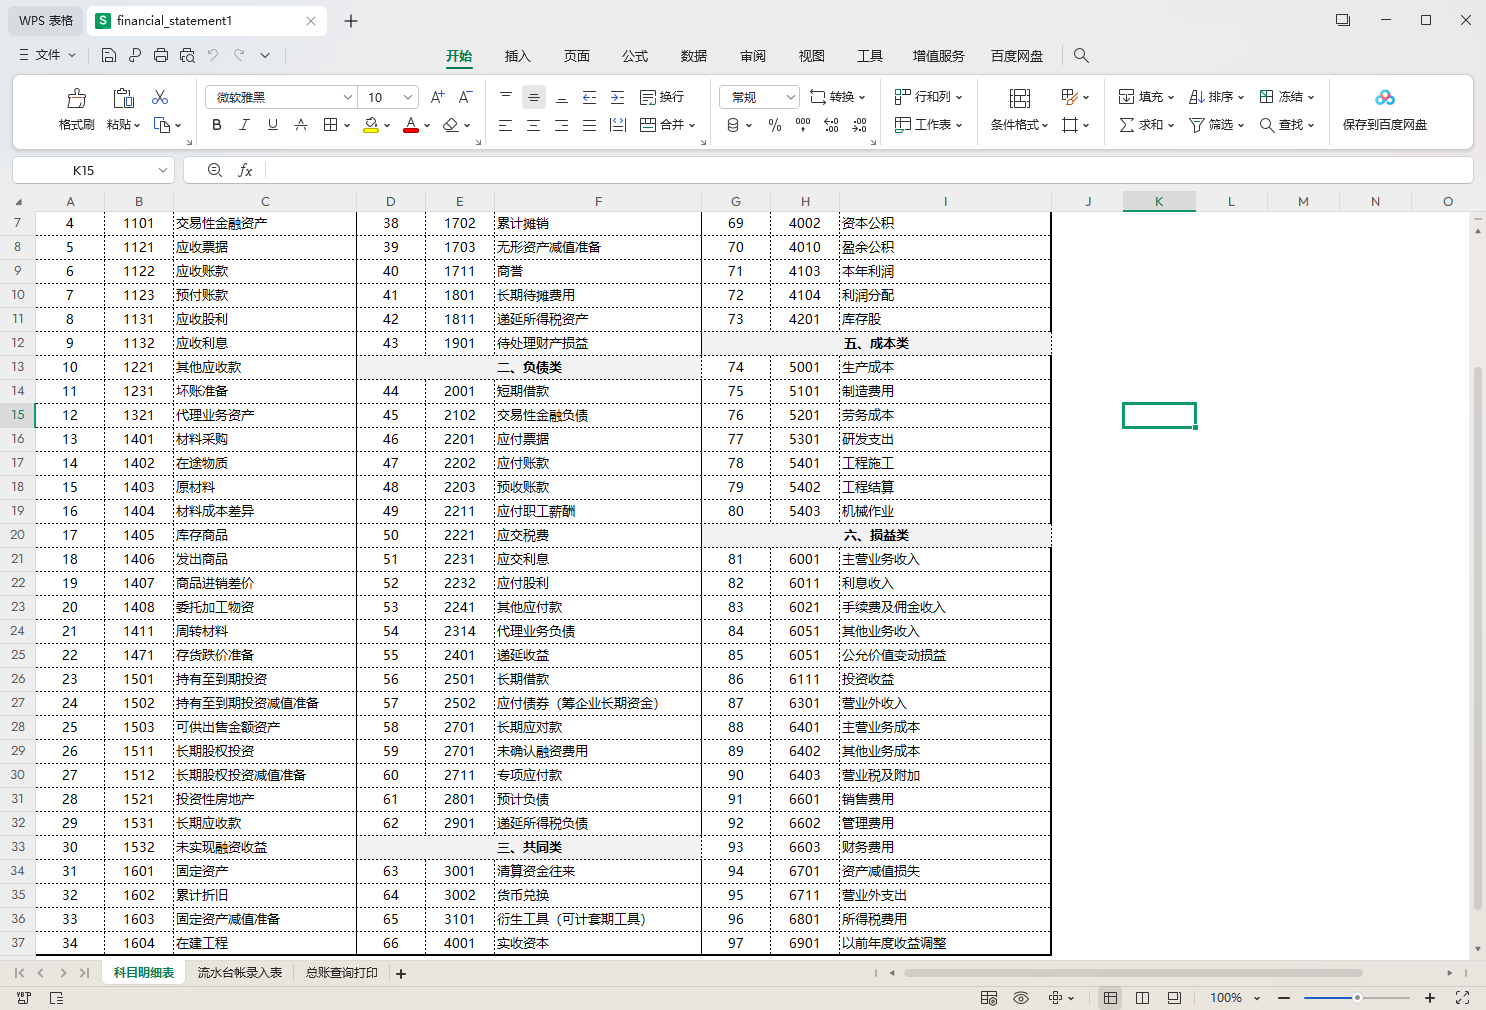Toggle bold formatting

click(x=217, y=125)
